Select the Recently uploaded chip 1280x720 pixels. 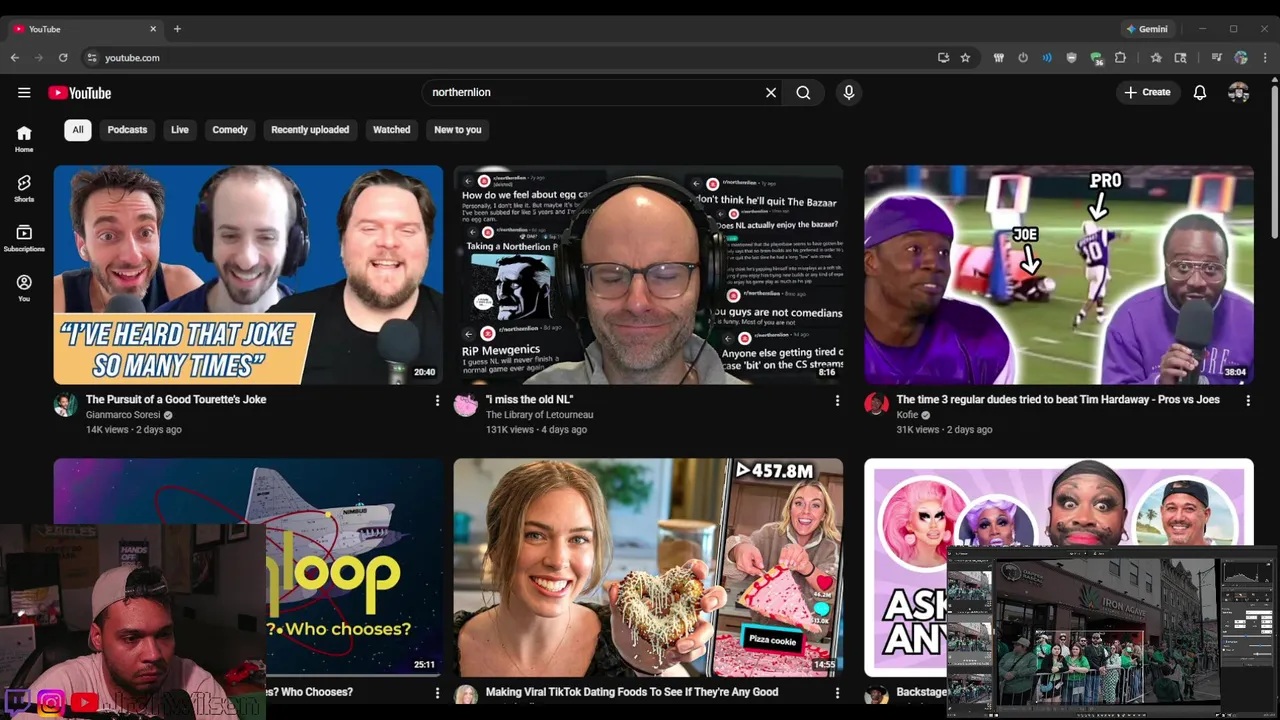click(x=310, y=130)
